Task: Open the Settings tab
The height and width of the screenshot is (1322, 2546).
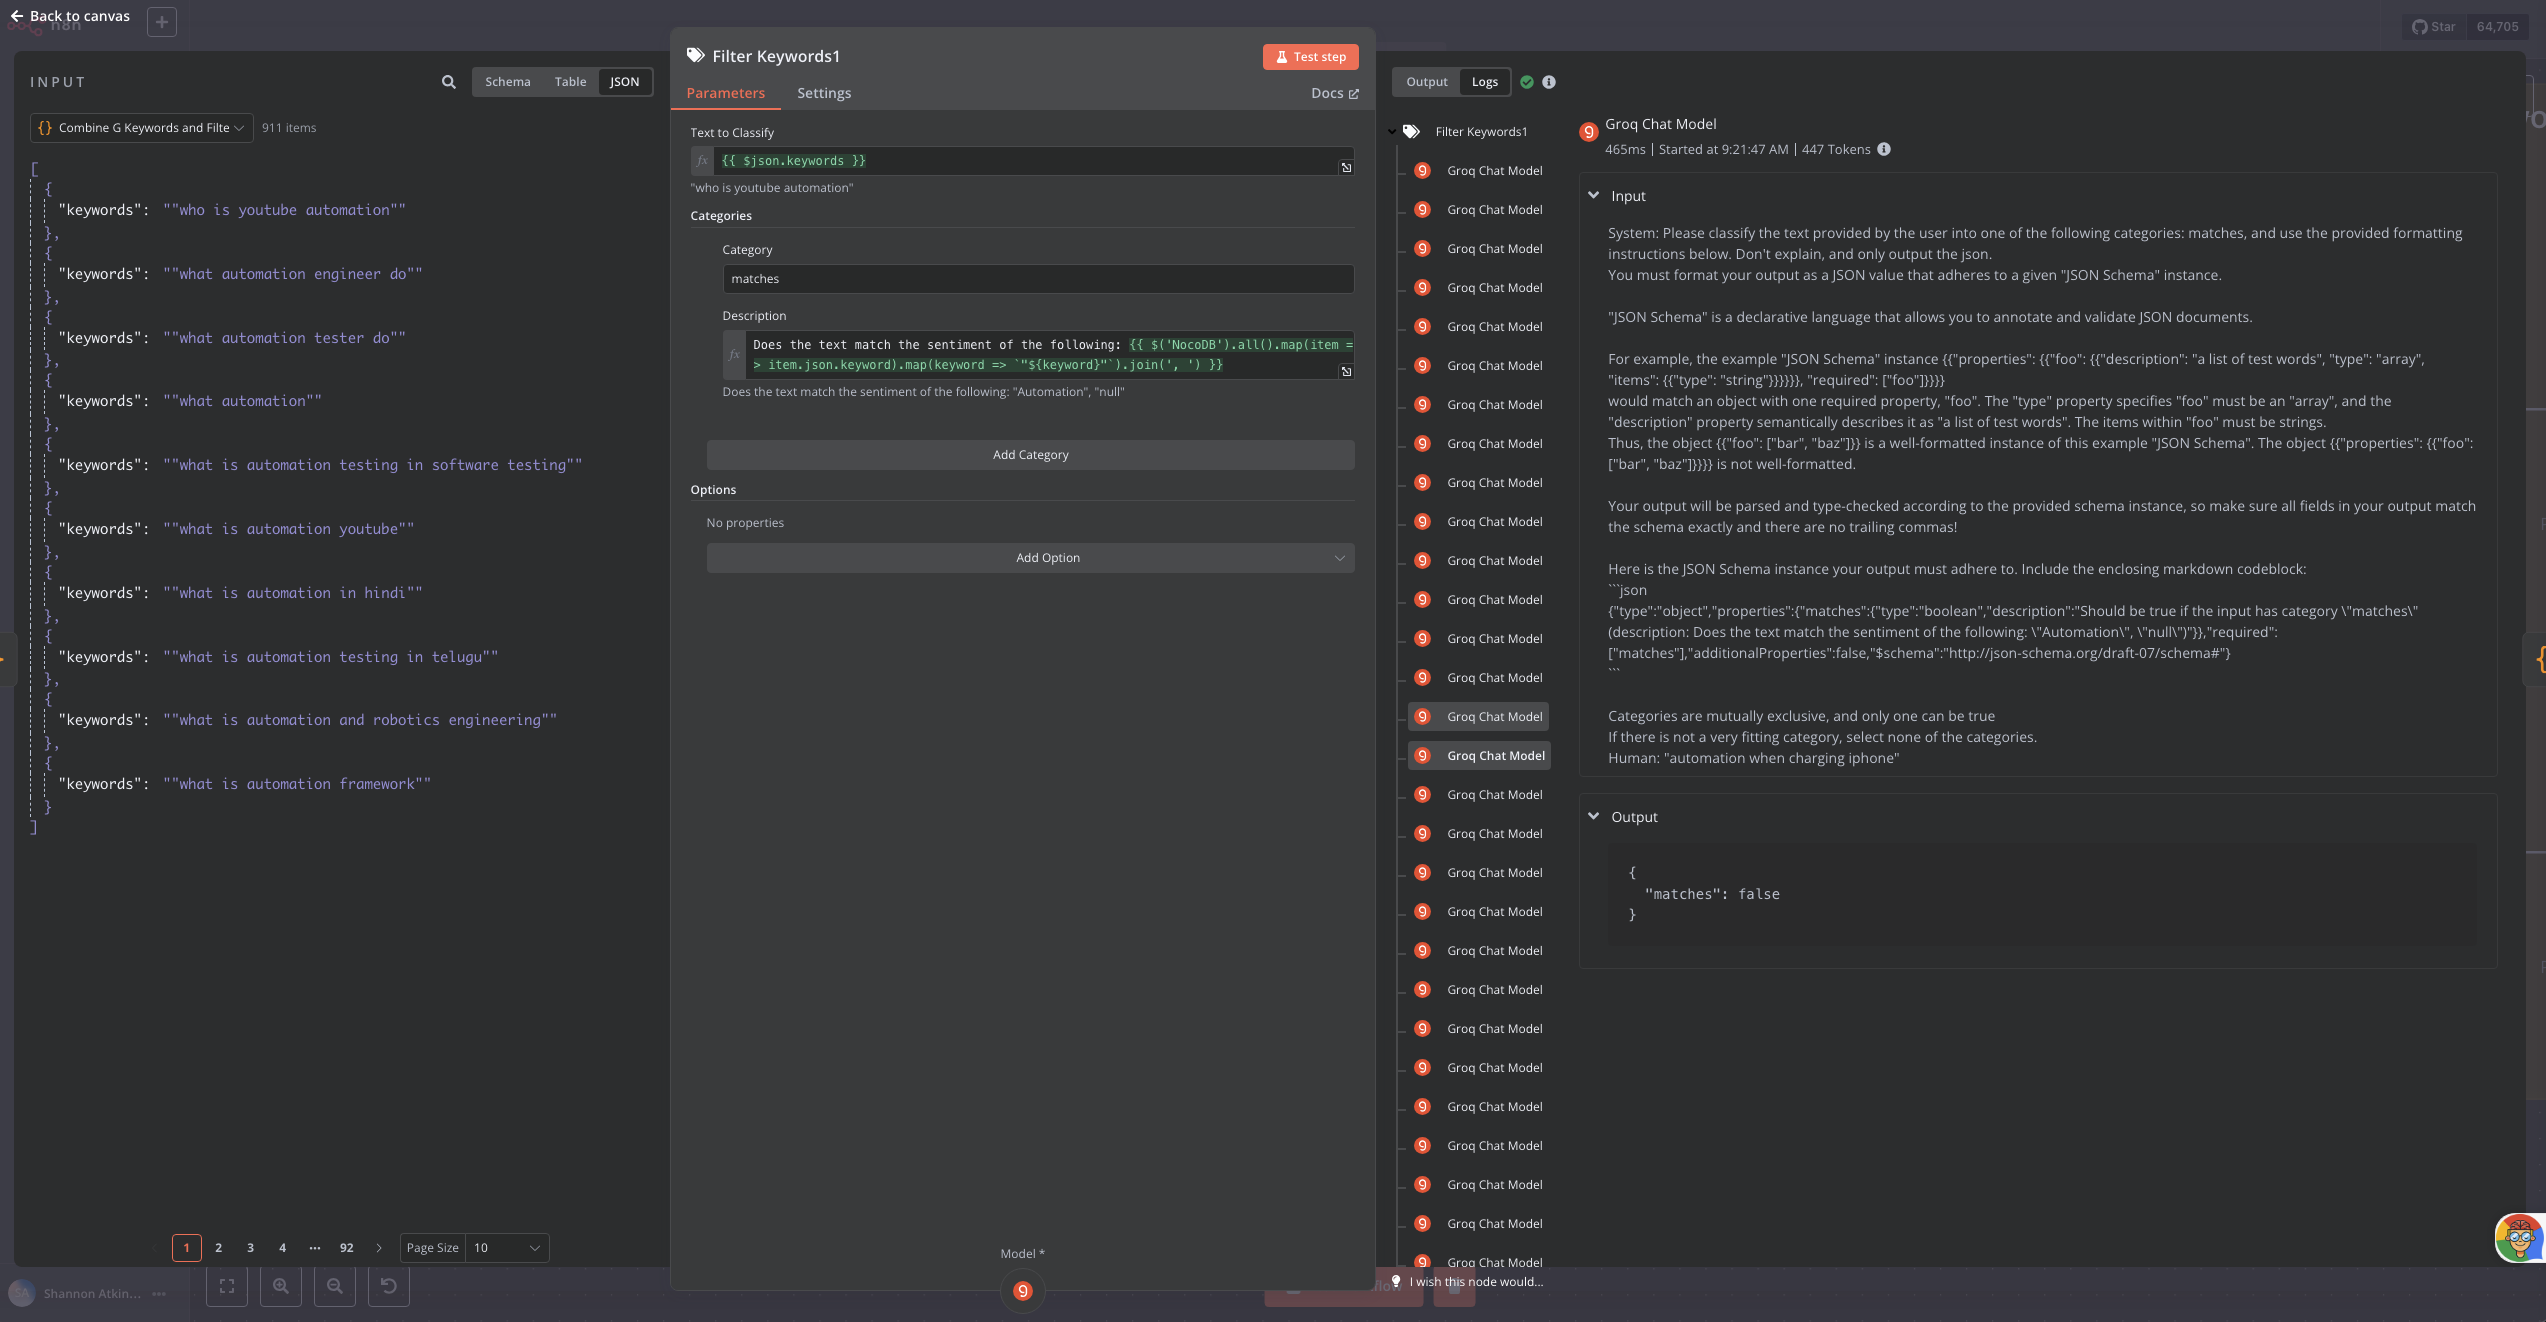Action: point(823,93)
